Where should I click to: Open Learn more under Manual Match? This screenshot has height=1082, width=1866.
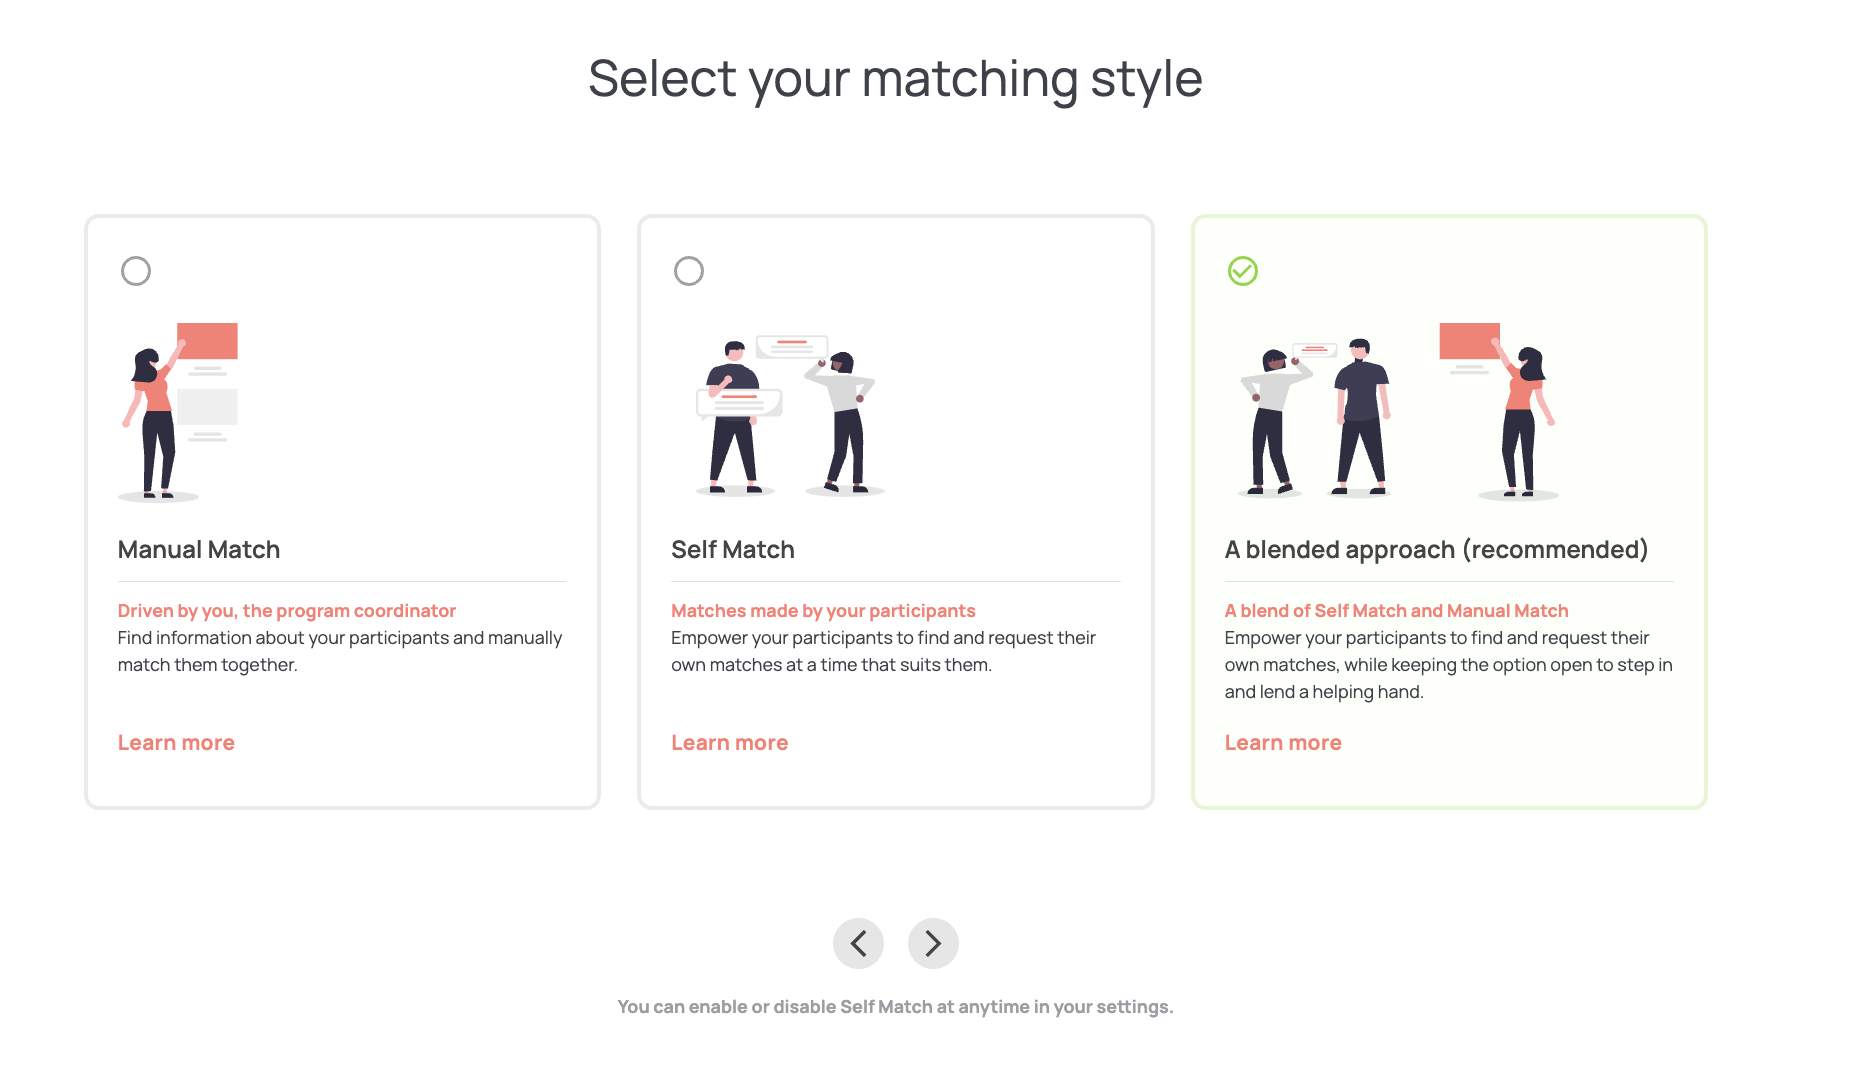click(176, 743)
